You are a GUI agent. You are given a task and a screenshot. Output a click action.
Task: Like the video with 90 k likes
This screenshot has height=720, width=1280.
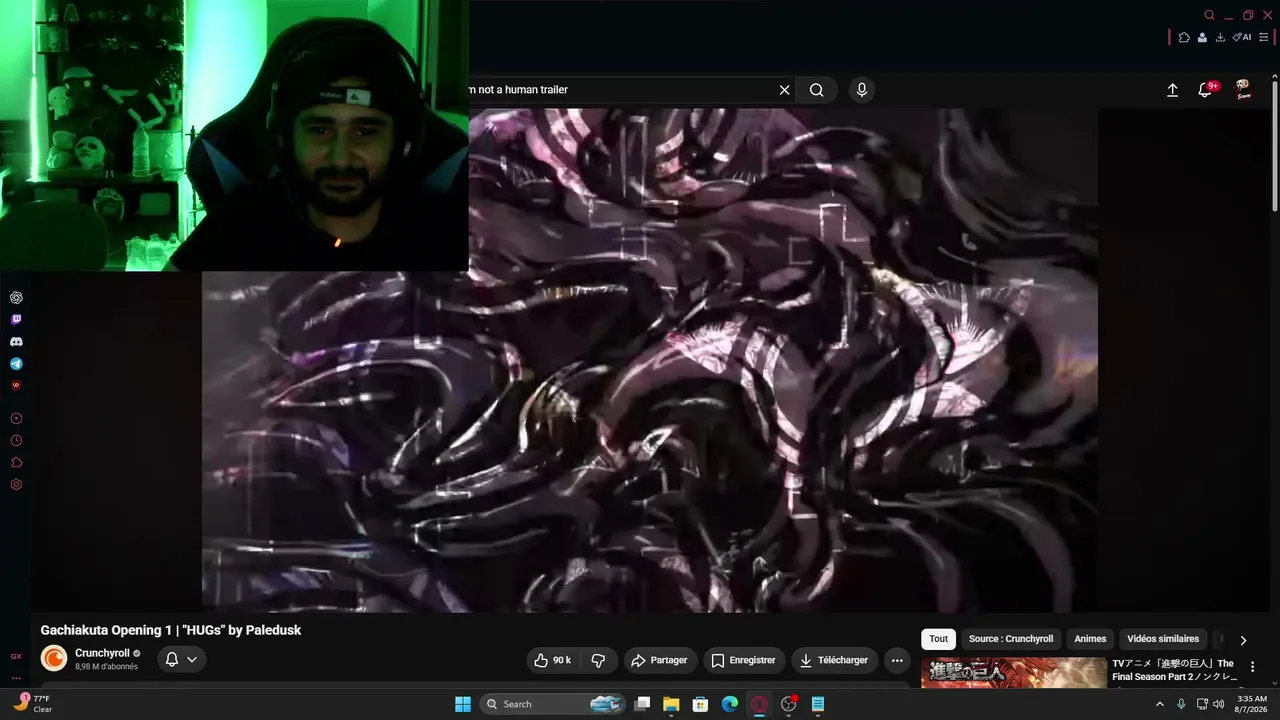(553, 660)
